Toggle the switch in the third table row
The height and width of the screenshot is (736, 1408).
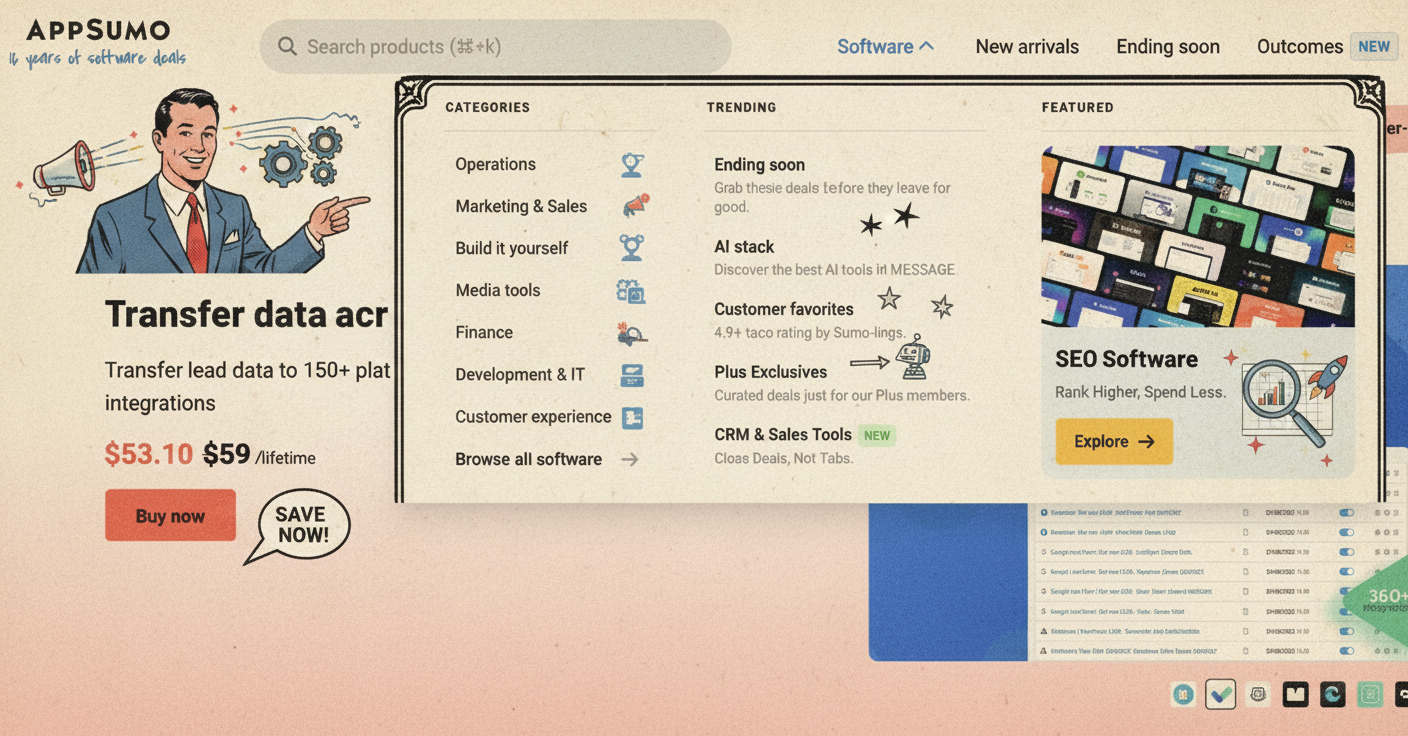(1346, 552)
